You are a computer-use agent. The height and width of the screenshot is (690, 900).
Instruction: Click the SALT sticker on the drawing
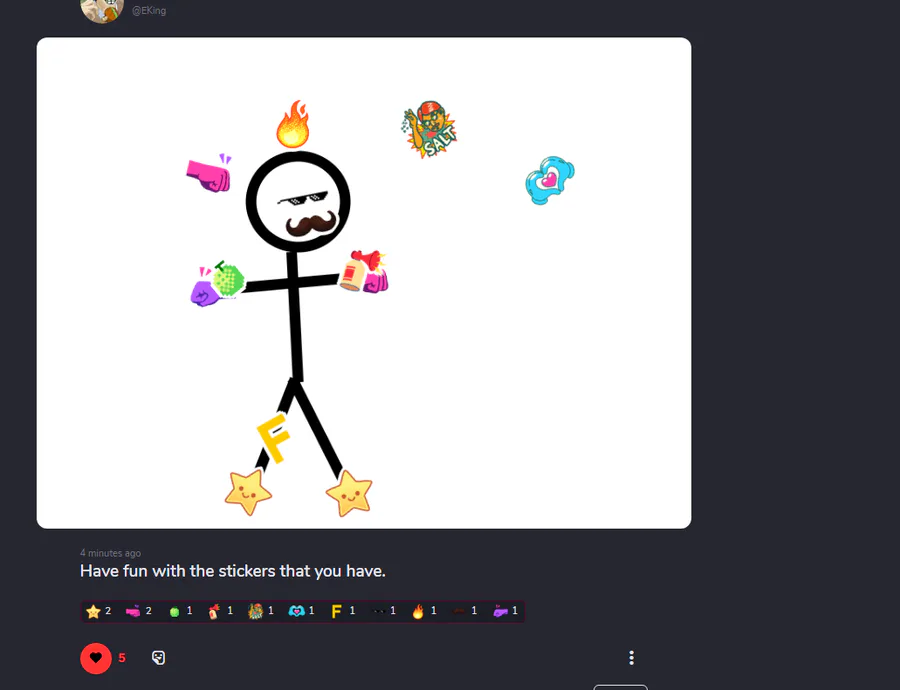click(429, 129)
